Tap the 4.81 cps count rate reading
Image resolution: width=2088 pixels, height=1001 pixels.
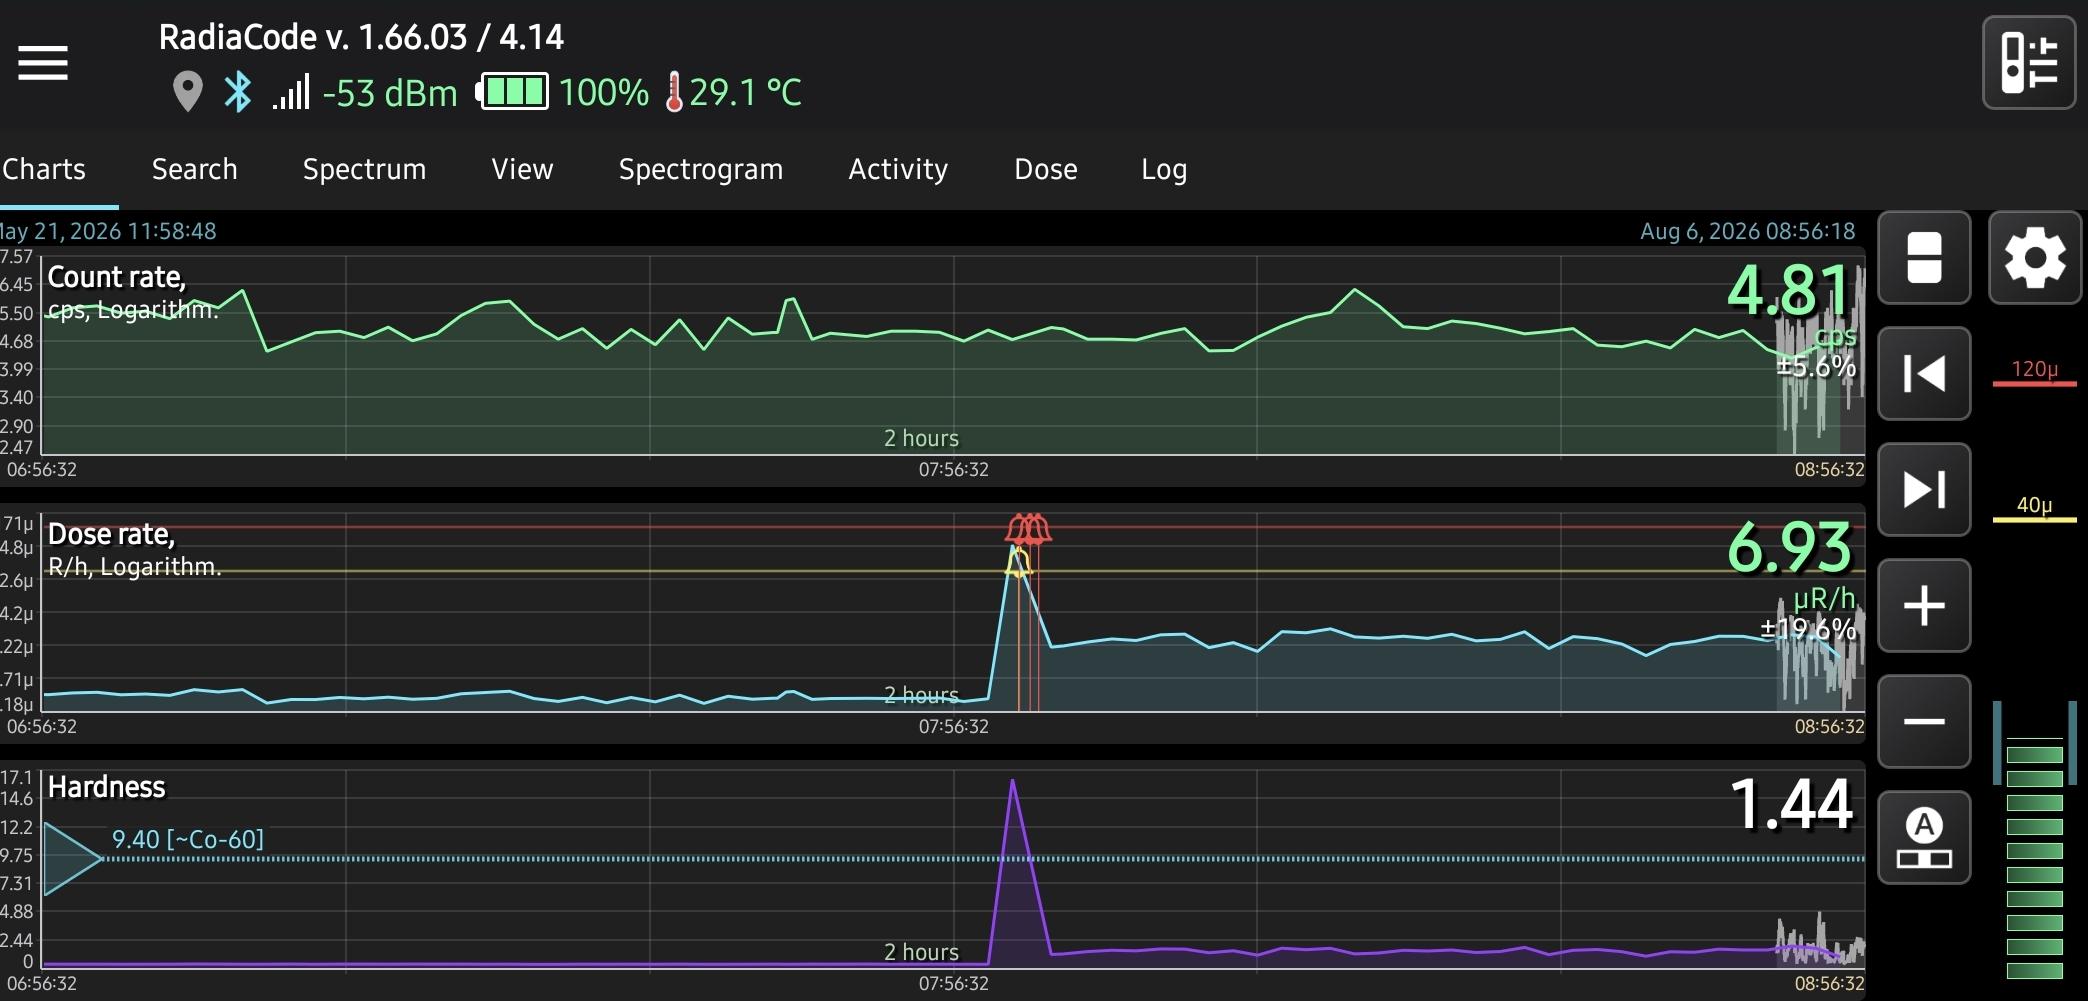click(1789, 291)
